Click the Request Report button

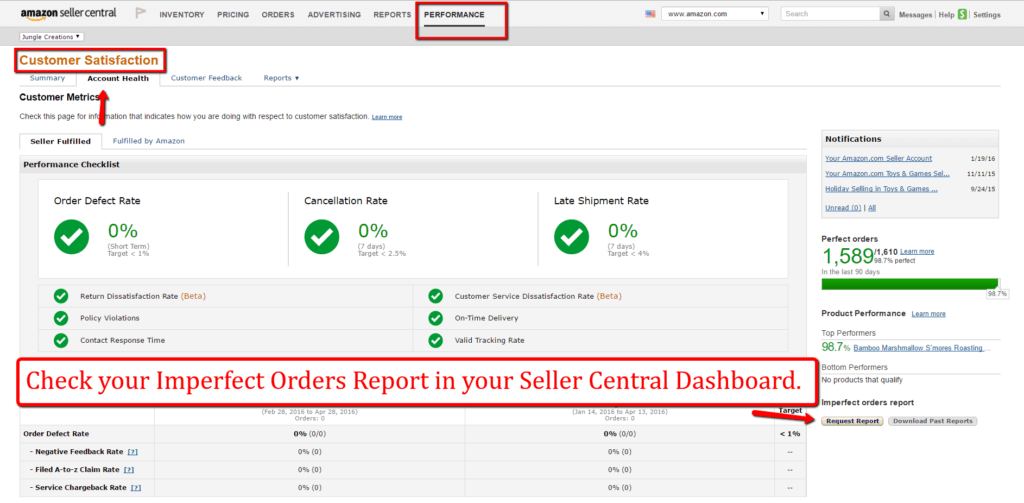(852, 421)
